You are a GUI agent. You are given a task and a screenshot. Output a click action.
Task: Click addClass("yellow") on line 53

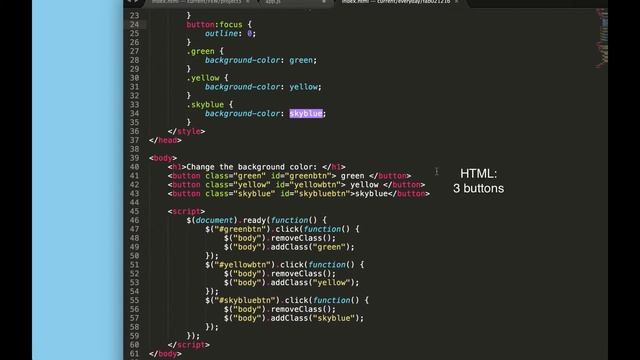(x=313, y=283)
